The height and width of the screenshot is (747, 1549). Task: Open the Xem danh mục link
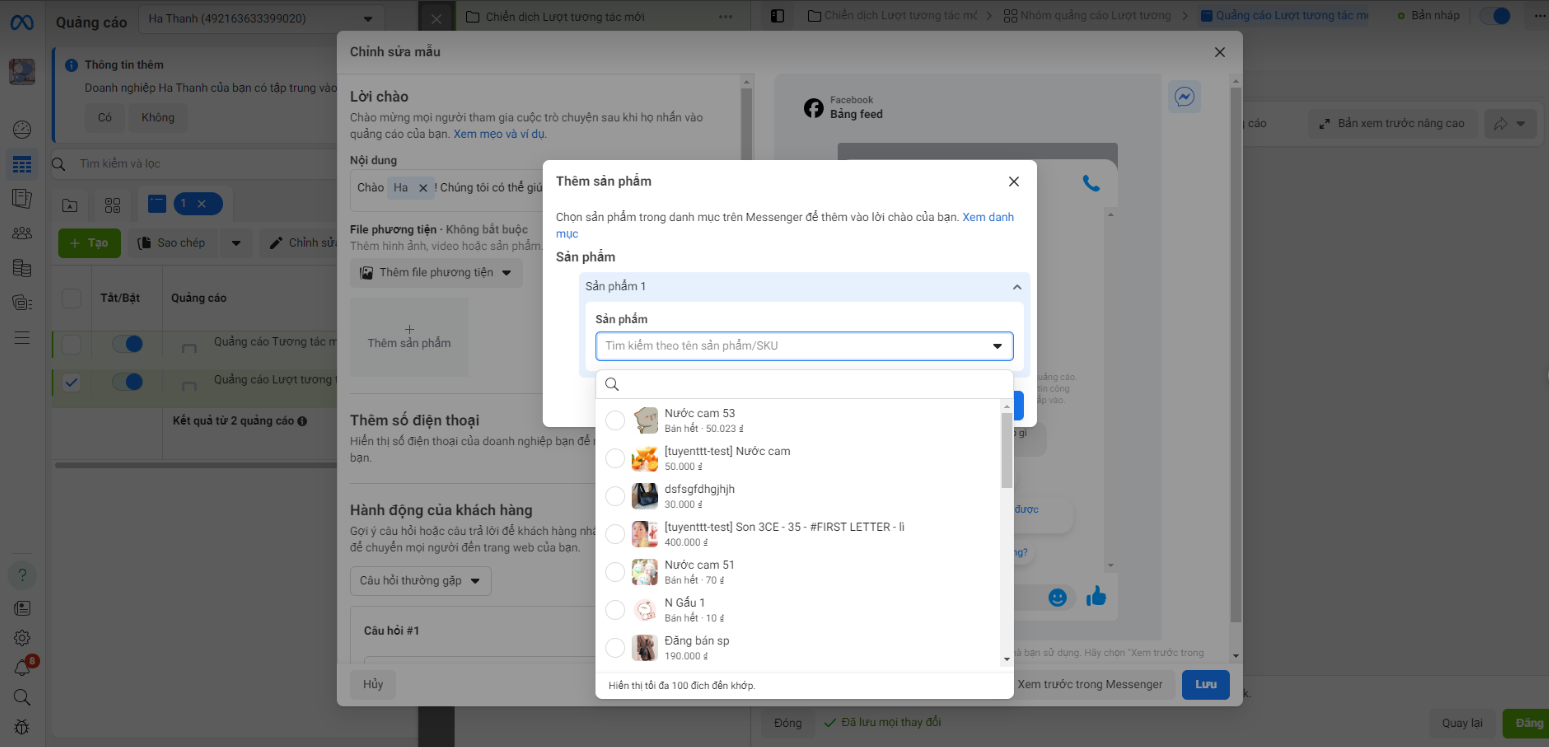click(785, 225)
